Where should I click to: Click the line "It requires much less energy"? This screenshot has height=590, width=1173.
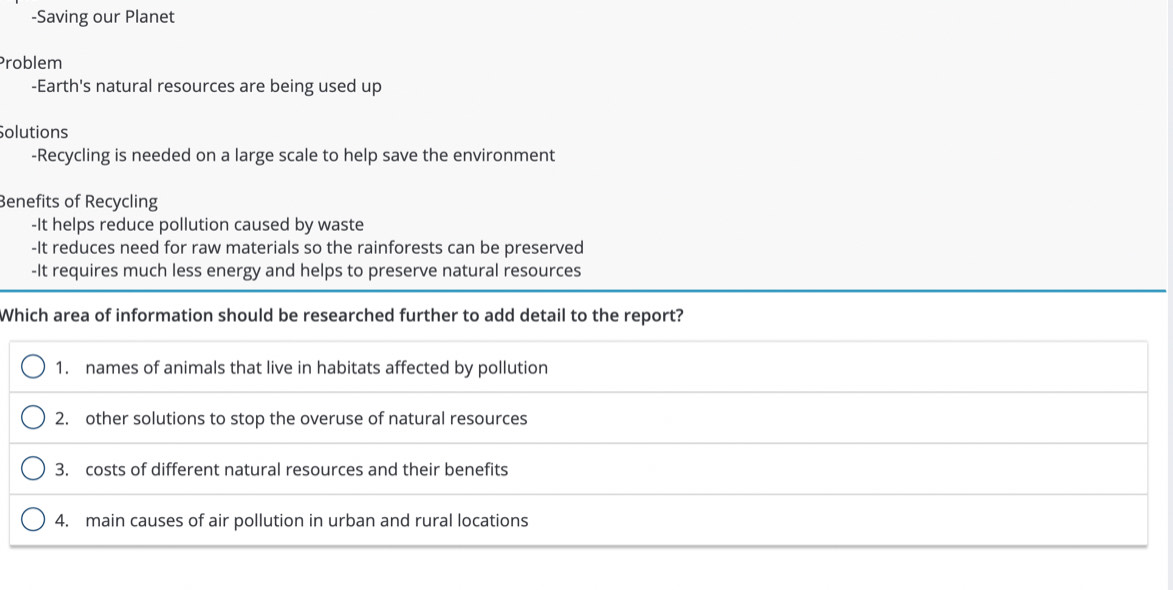point(306,271)
